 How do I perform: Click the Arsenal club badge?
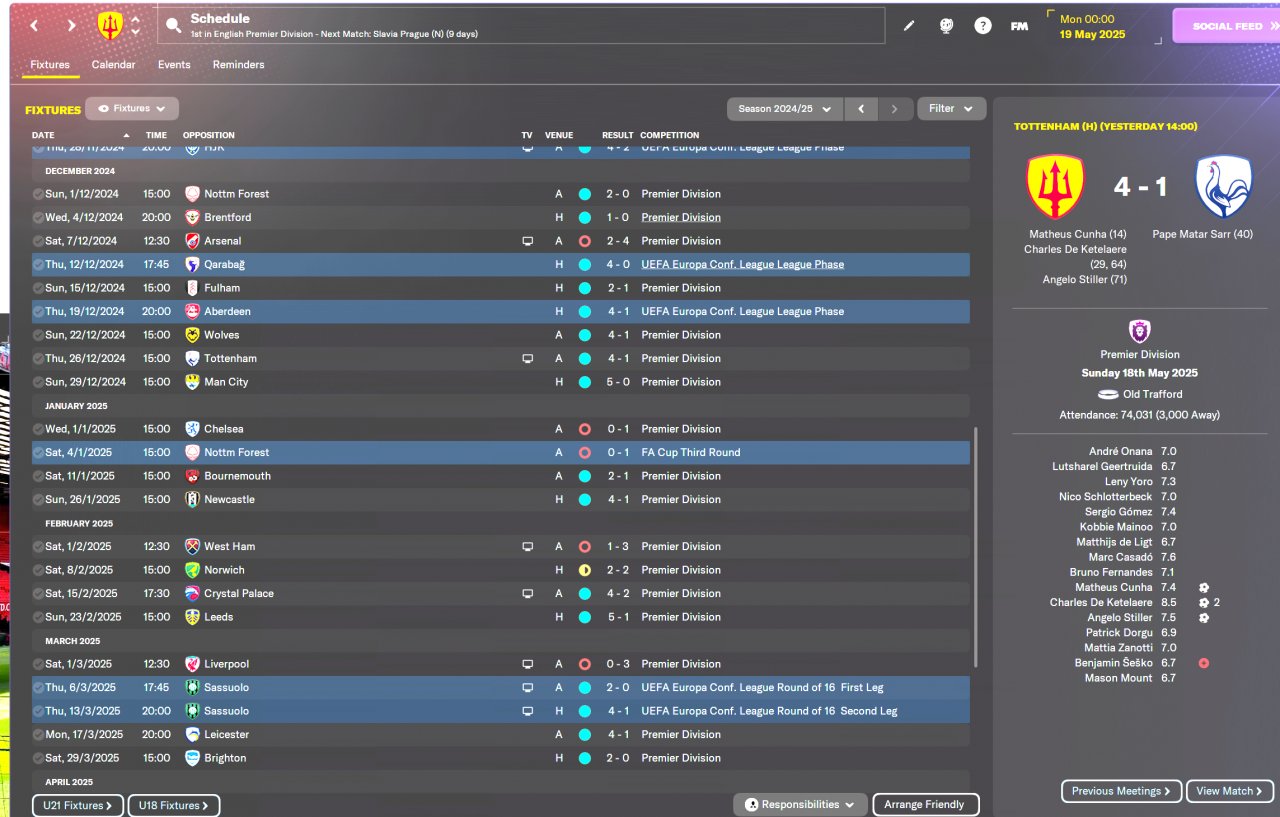click(192, 241)
